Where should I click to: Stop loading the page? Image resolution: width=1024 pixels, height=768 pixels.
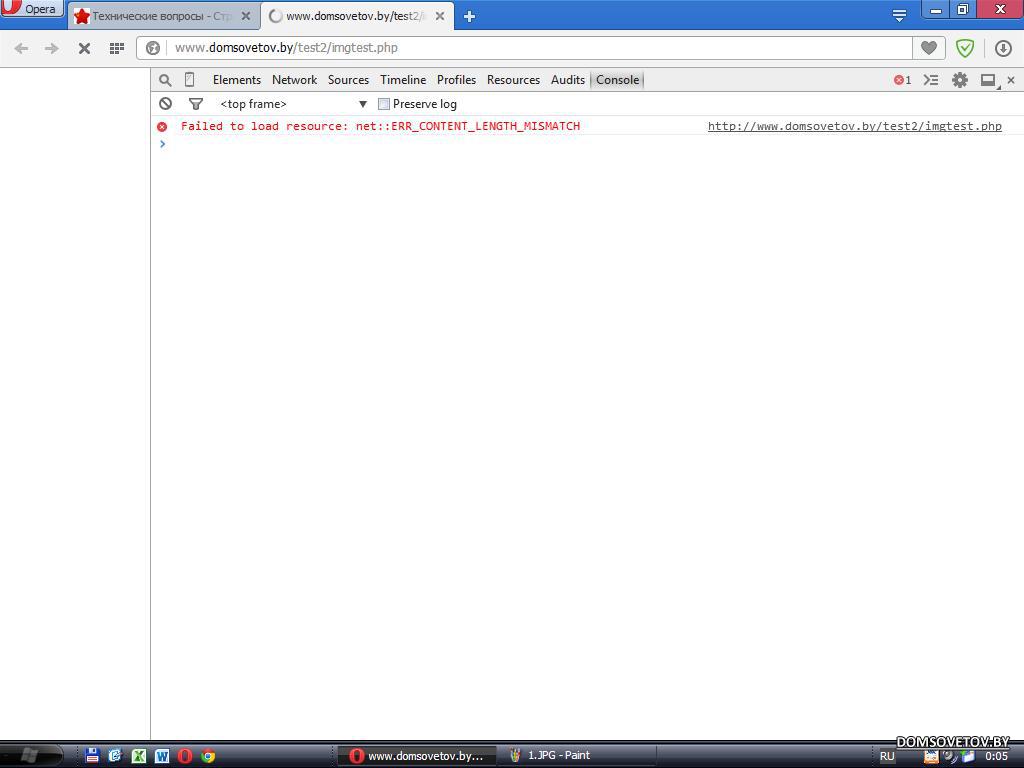click(x=84, y=48)
